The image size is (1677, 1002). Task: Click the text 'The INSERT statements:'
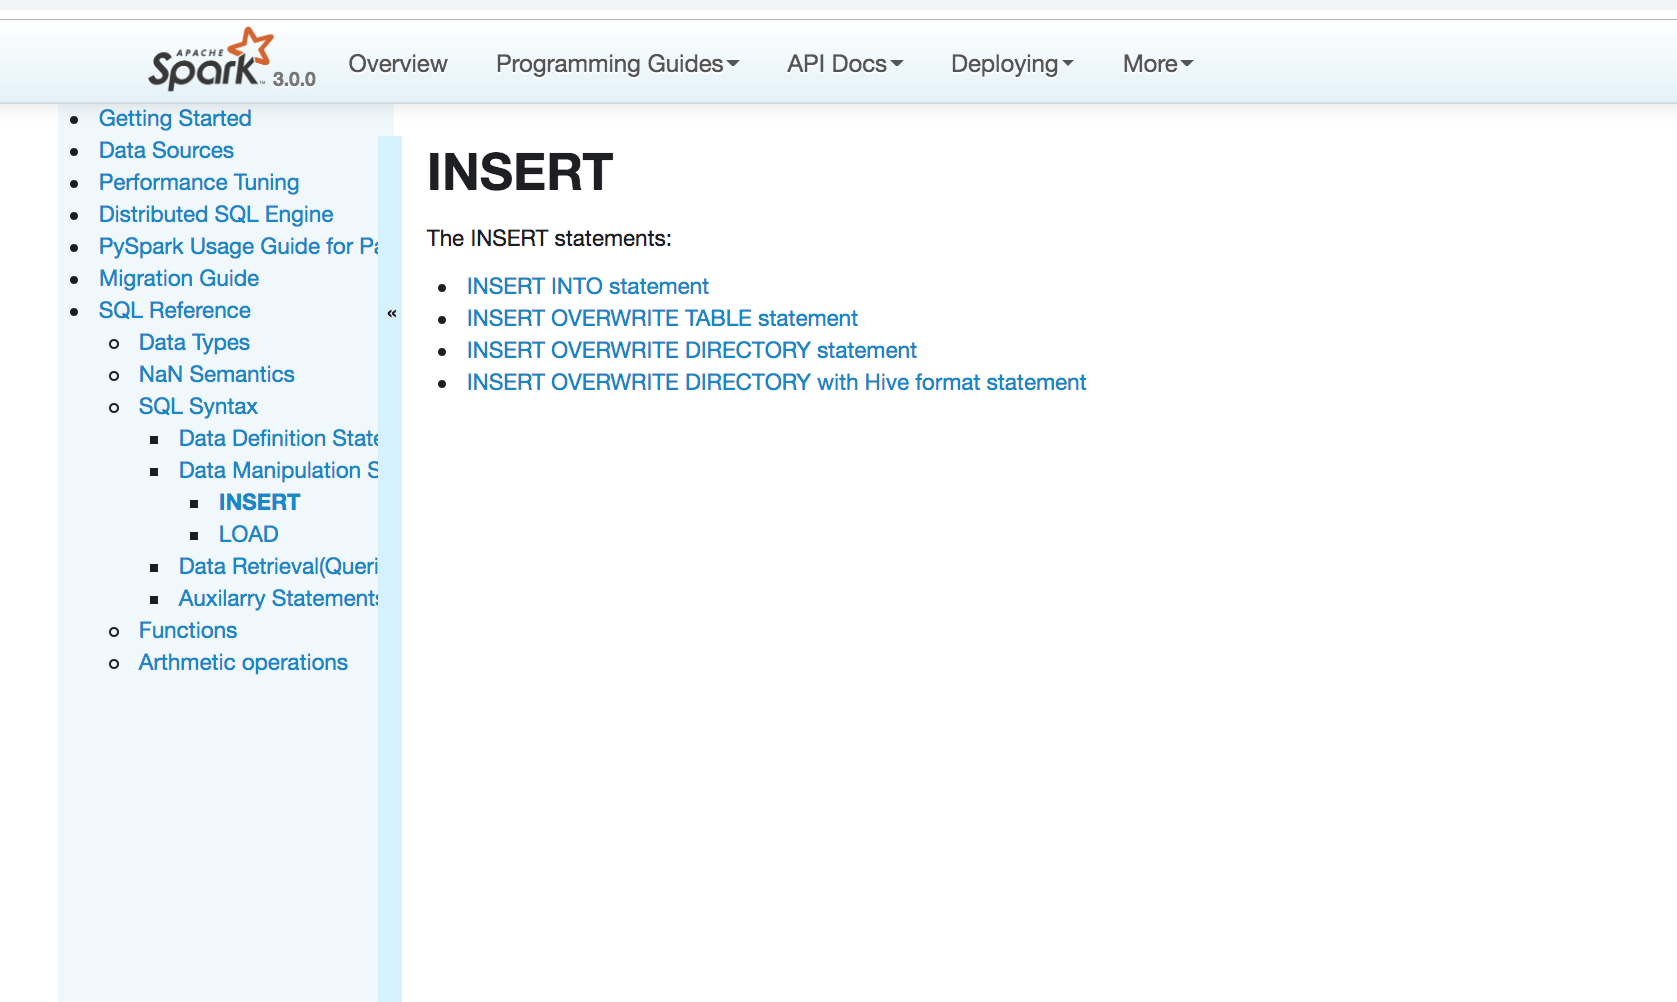tap(549, 238)
